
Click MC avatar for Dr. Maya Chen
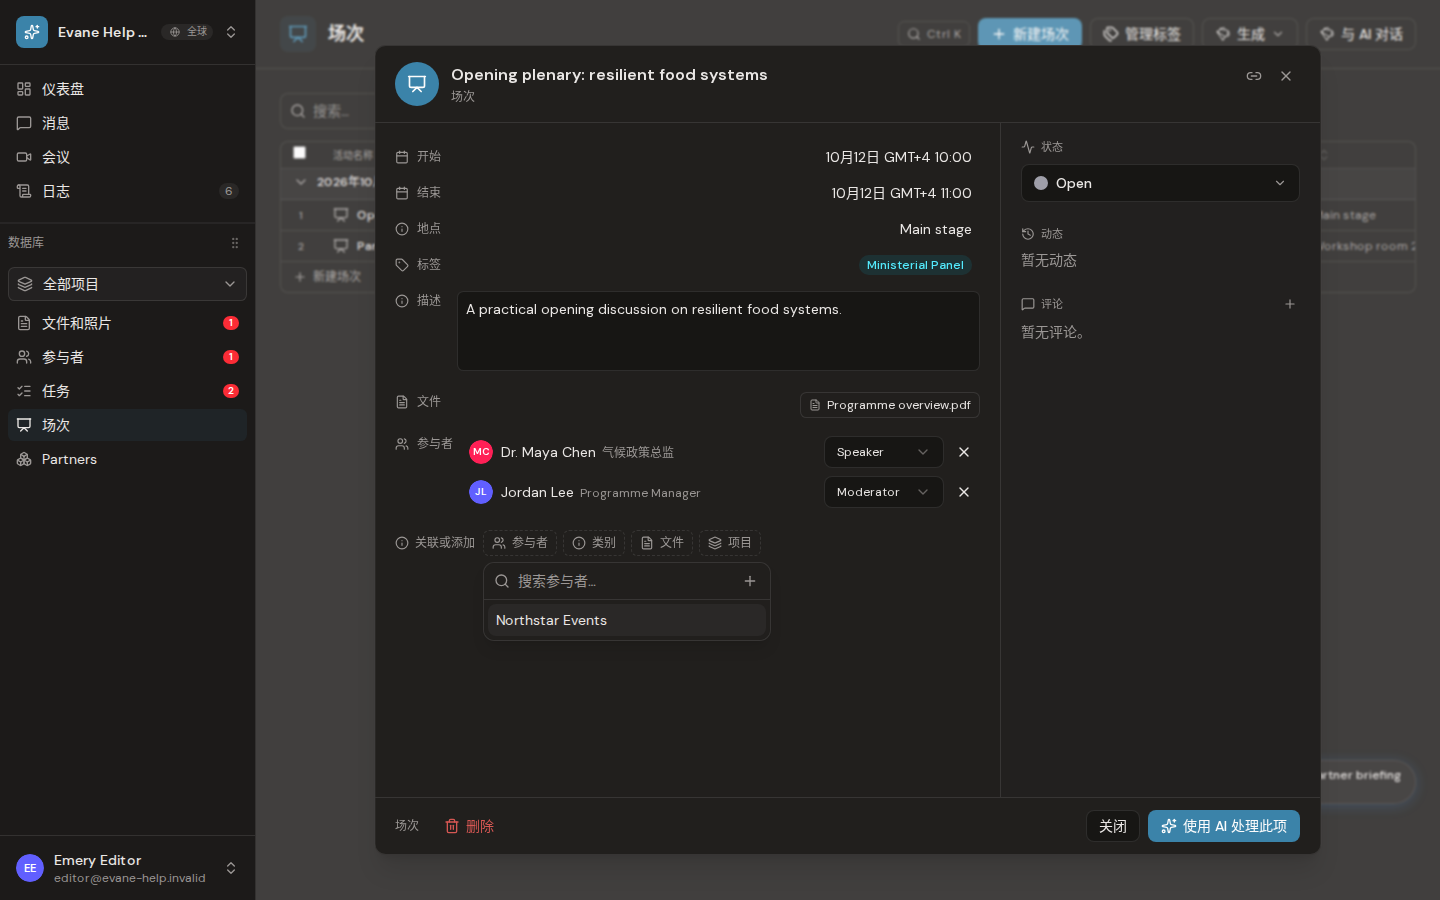coord(481,452)
